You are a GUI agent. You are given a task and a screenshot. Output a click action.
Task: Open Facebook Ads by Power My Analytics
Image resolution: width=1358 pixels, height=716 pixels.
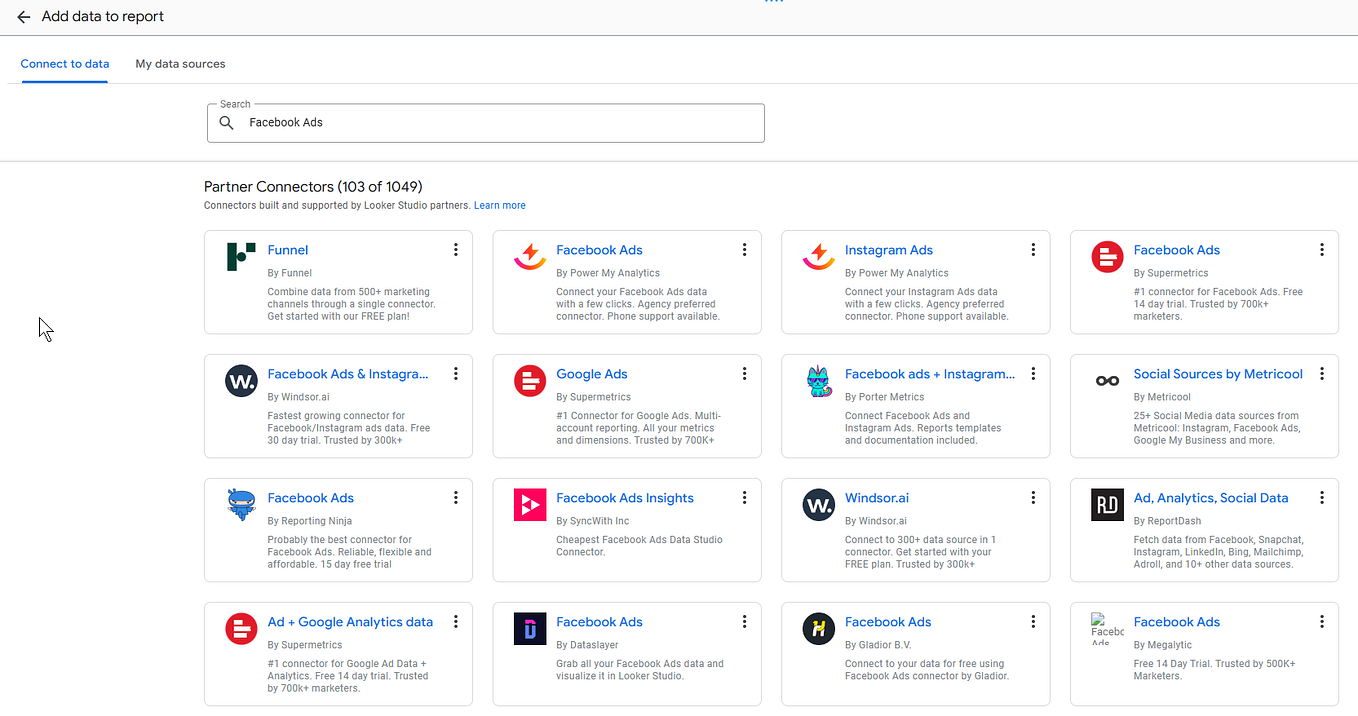point(599,249)
